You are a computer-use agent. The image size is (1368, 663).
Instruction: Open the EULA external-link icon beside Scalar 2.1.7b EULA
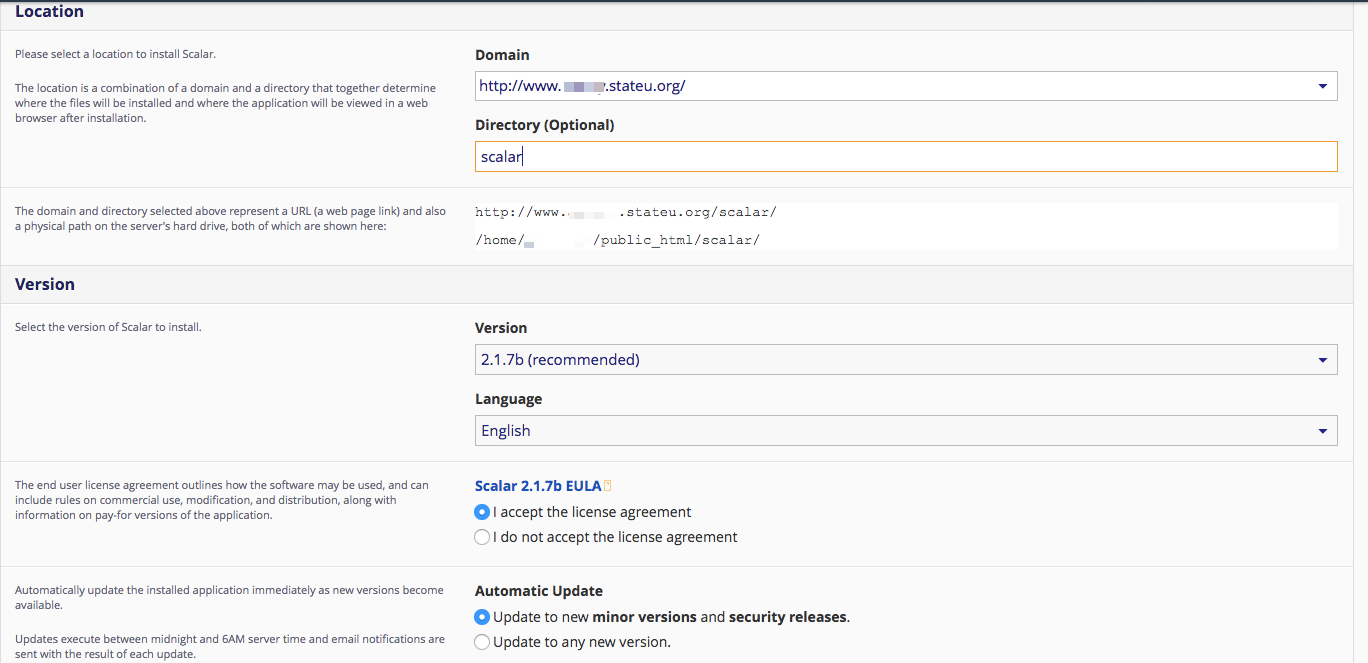pos(608,486)
